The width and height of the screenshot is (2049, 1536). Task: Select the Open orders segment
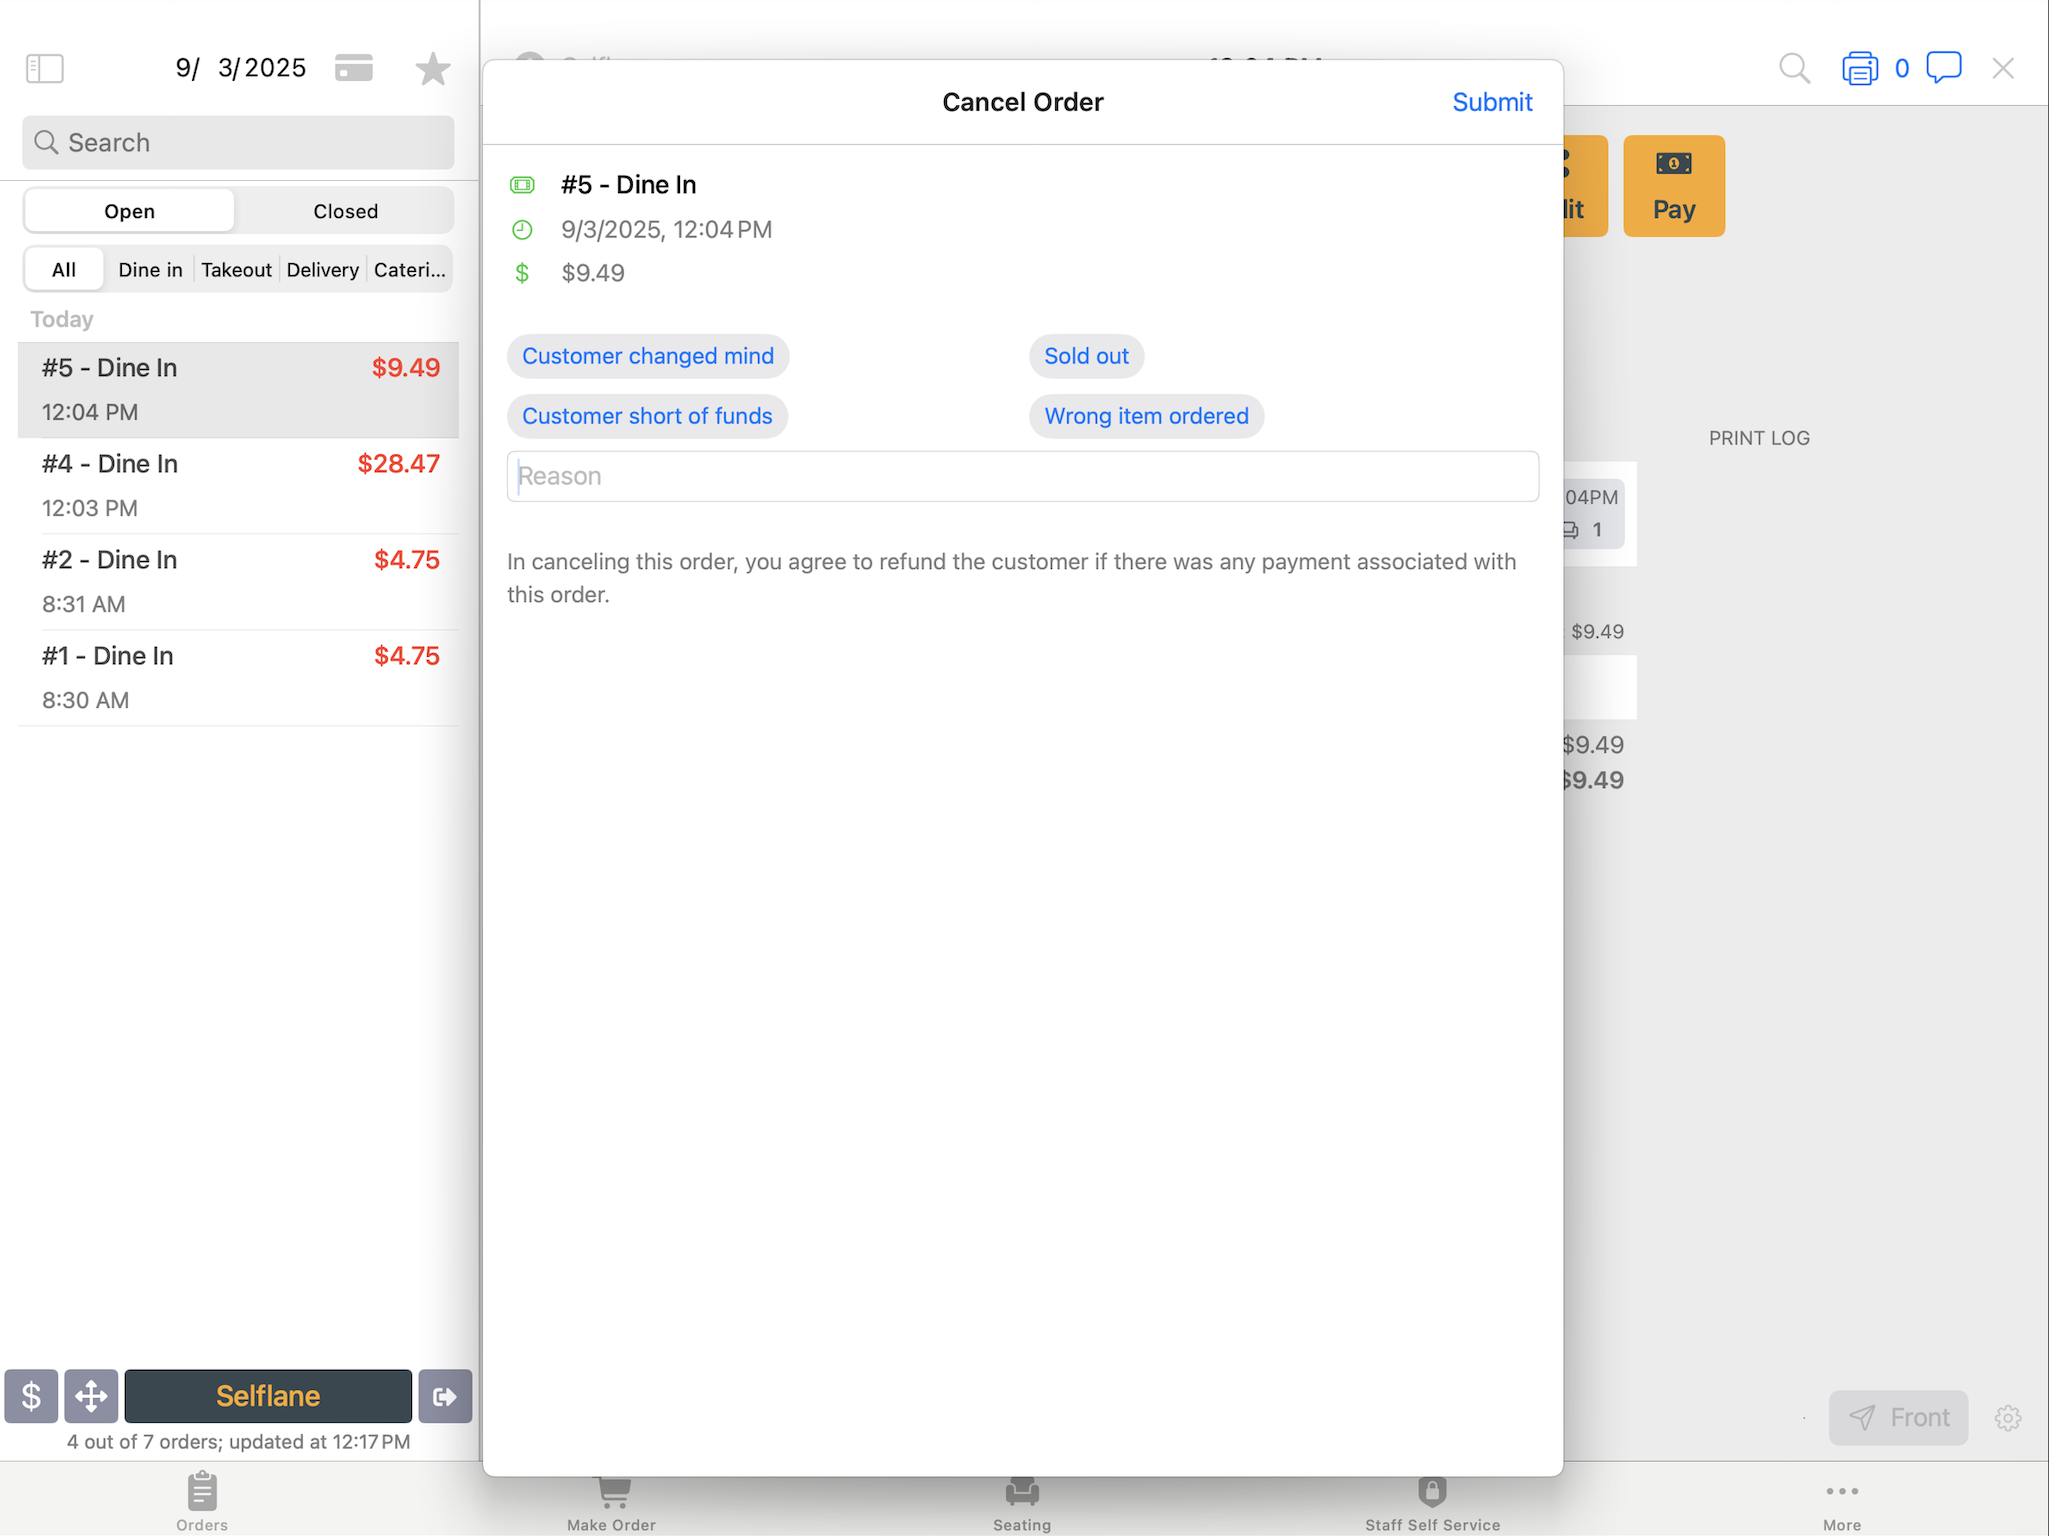click(x=129, y=211)
